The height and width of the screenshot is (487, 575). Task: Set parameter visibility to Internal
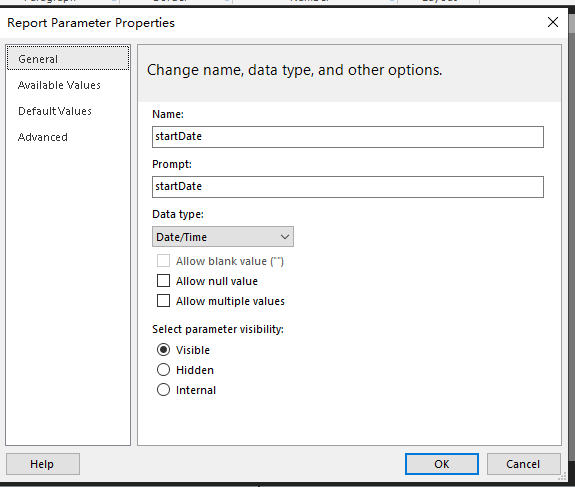[x=163, y=389]
